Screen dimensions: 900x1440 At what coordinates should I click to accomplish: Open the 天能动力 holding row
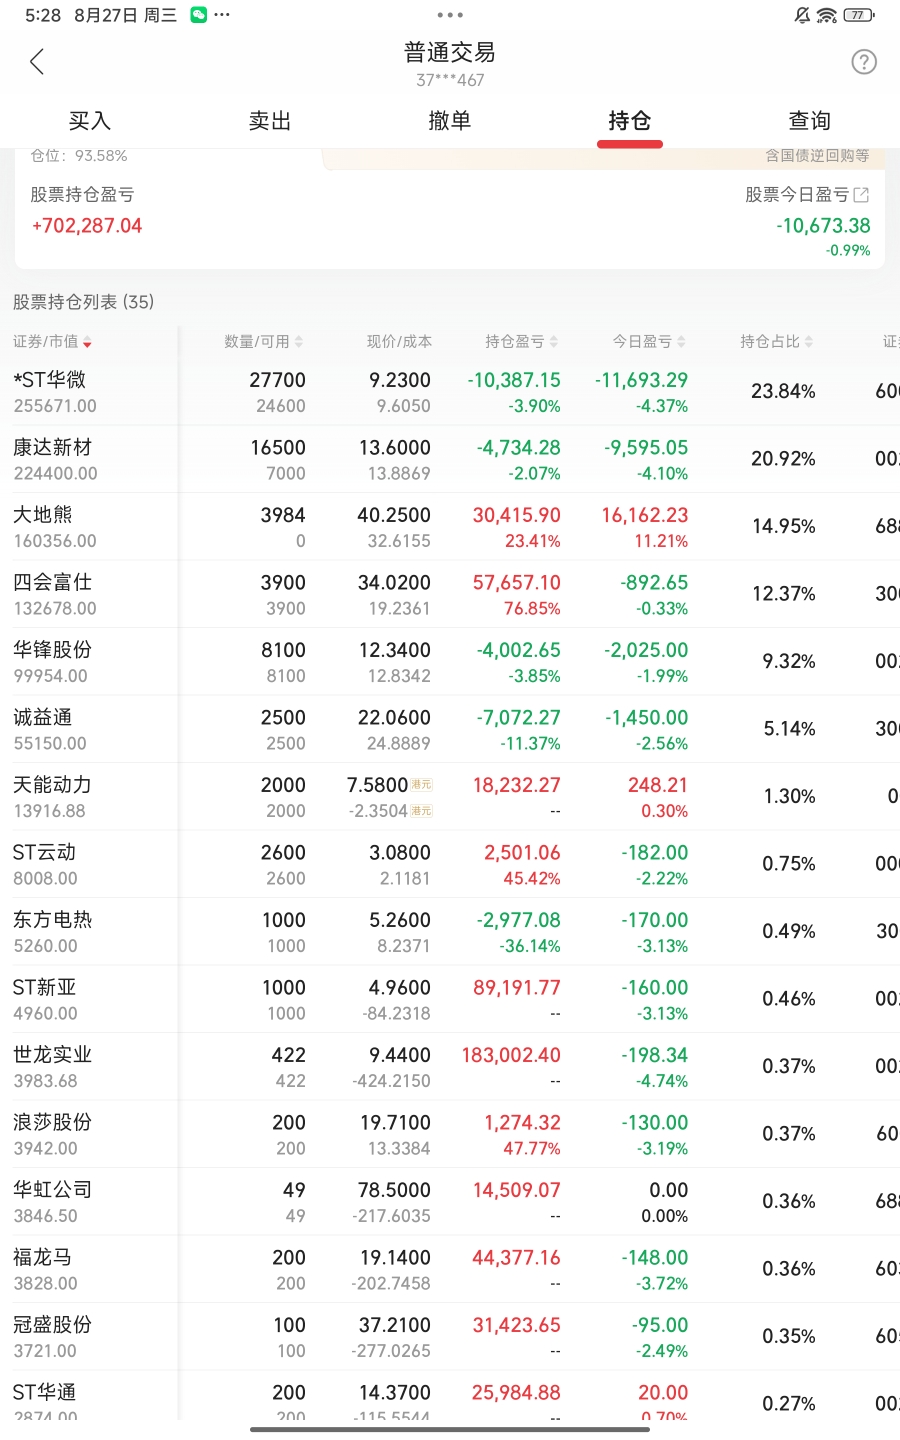click(450, 797)
